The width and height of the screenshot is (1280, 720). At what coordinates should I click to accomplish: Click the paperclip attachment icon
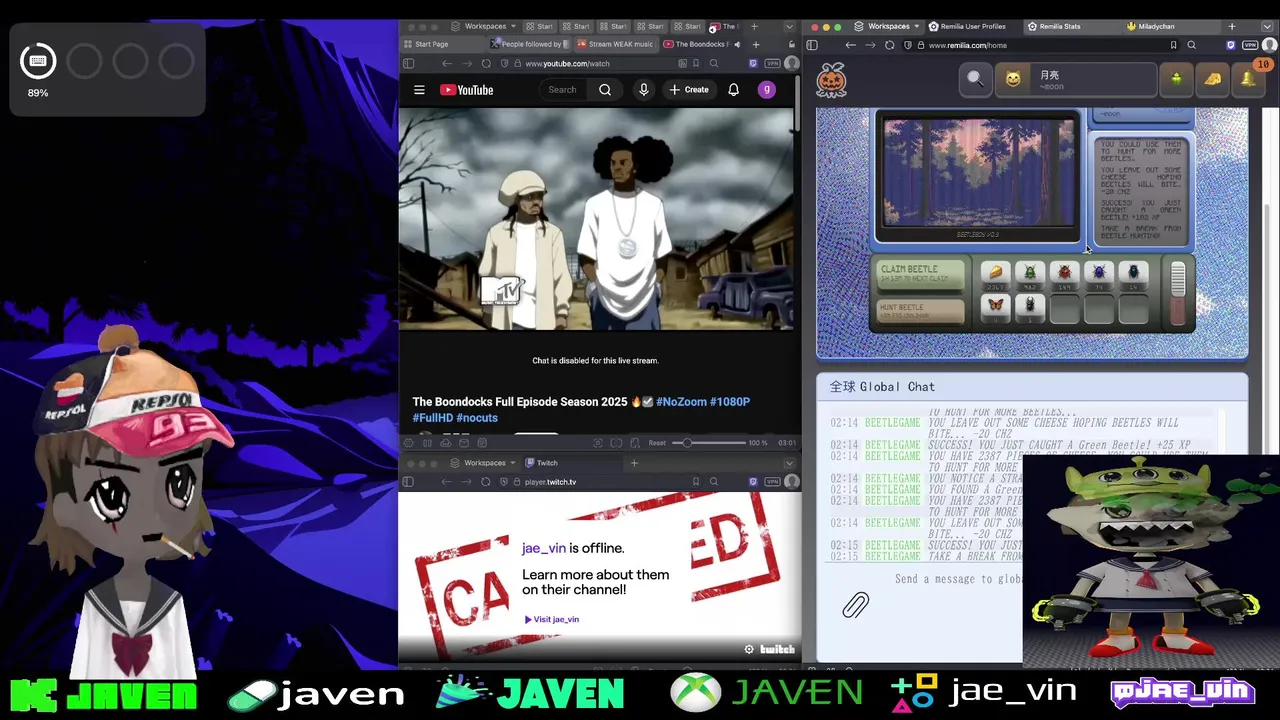tap(855, 605)
